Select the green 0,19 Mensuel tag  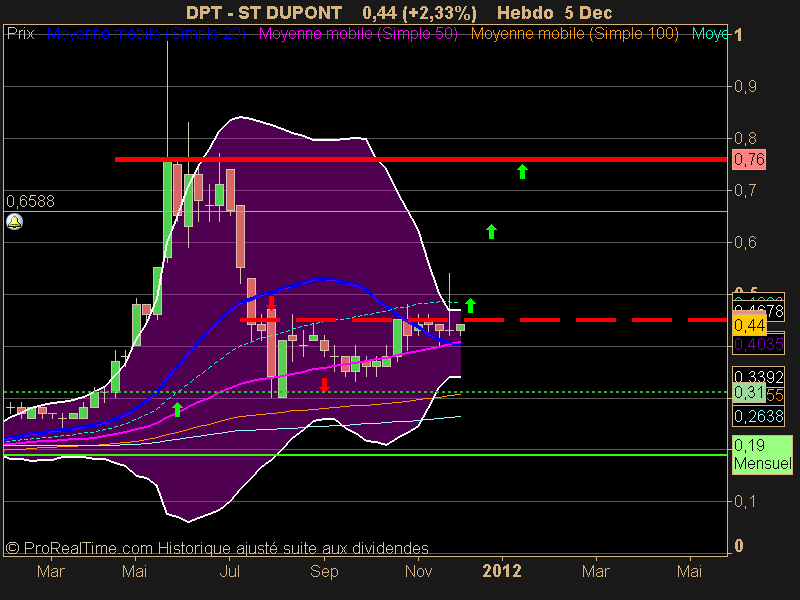762,455
